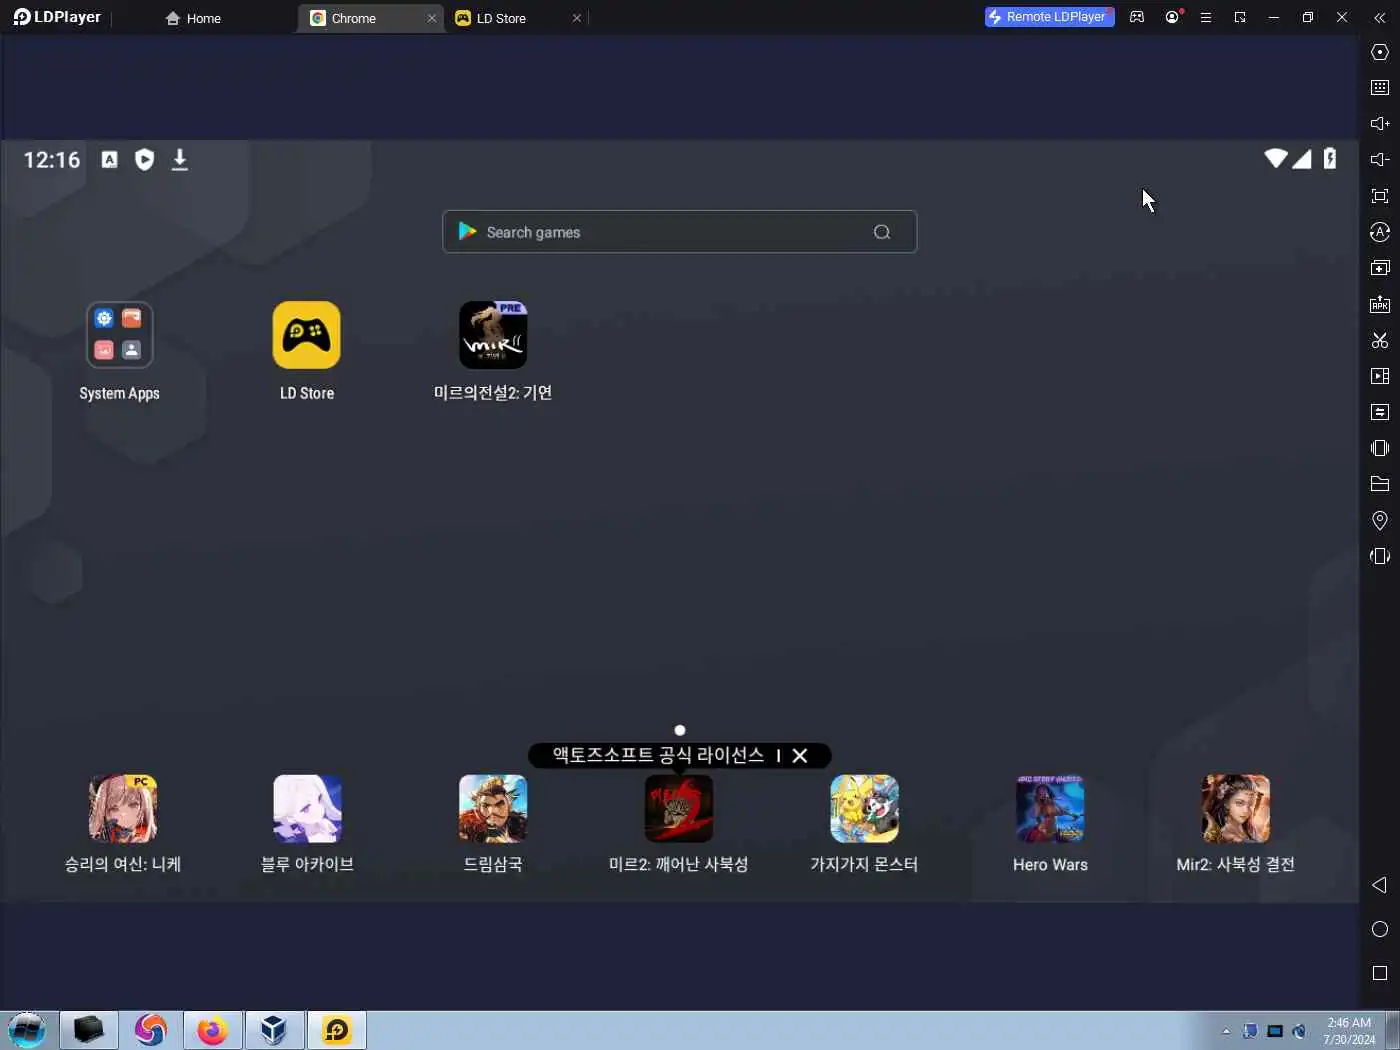Viewport: 1400px width, 1050px height.
Task: Click LDPlayer icon in Windows taskbar
Action: 337,1030
